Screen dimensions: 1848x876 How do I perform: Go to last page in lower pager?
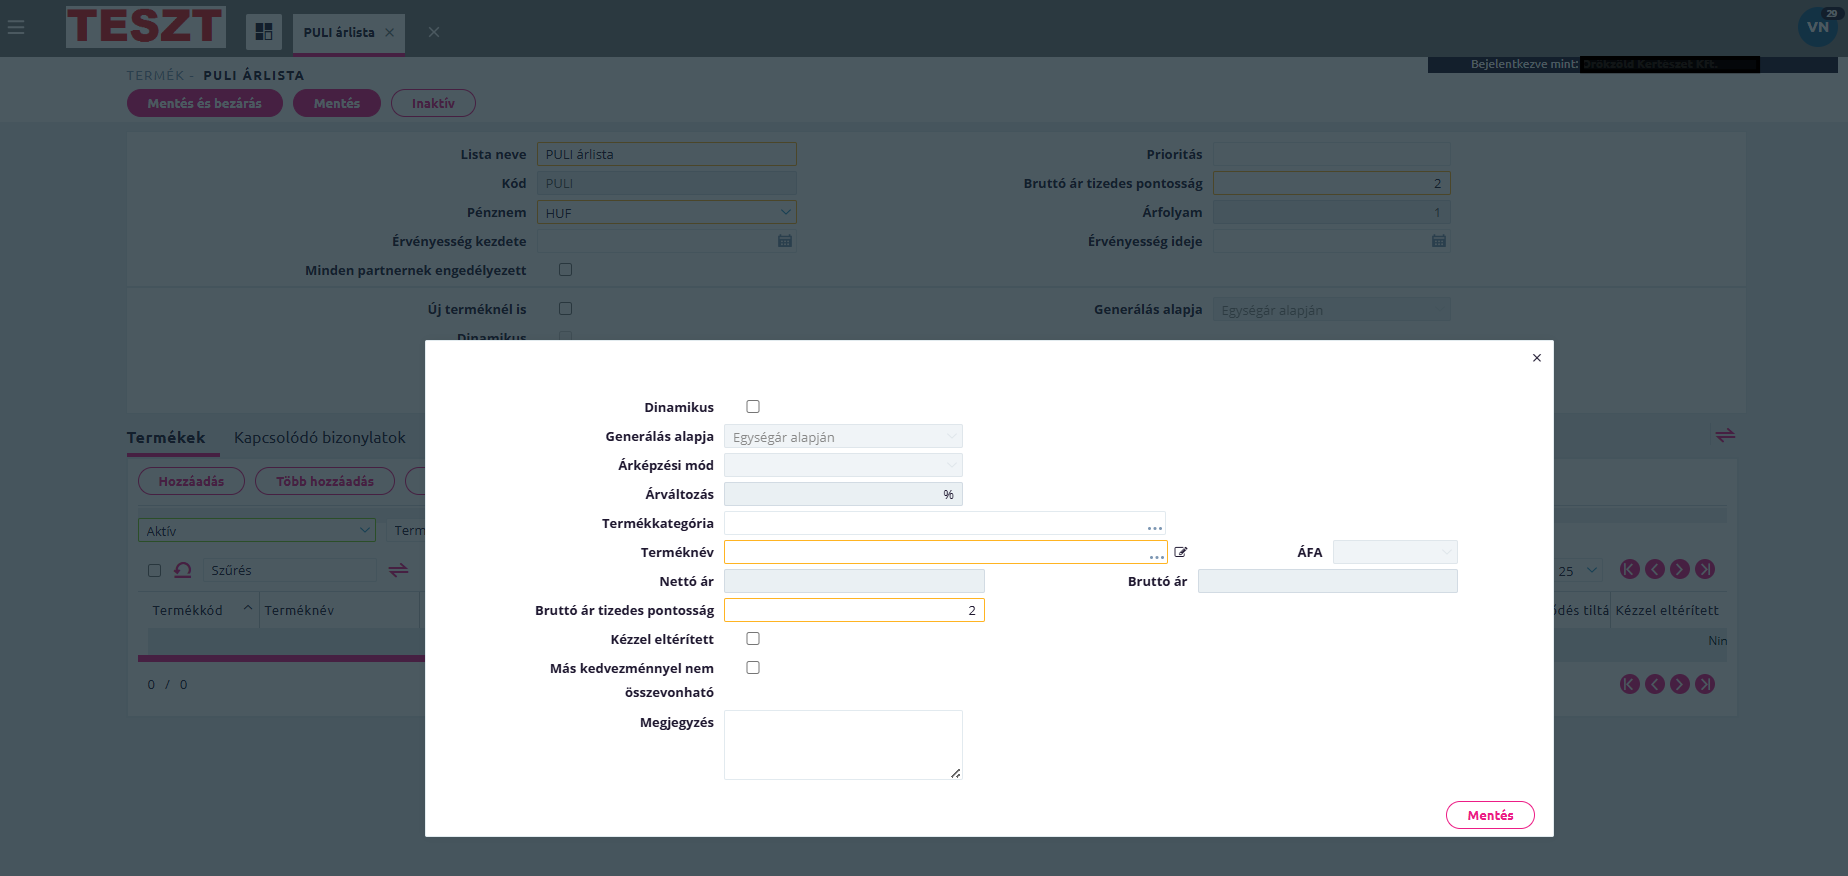(1705, 684)
